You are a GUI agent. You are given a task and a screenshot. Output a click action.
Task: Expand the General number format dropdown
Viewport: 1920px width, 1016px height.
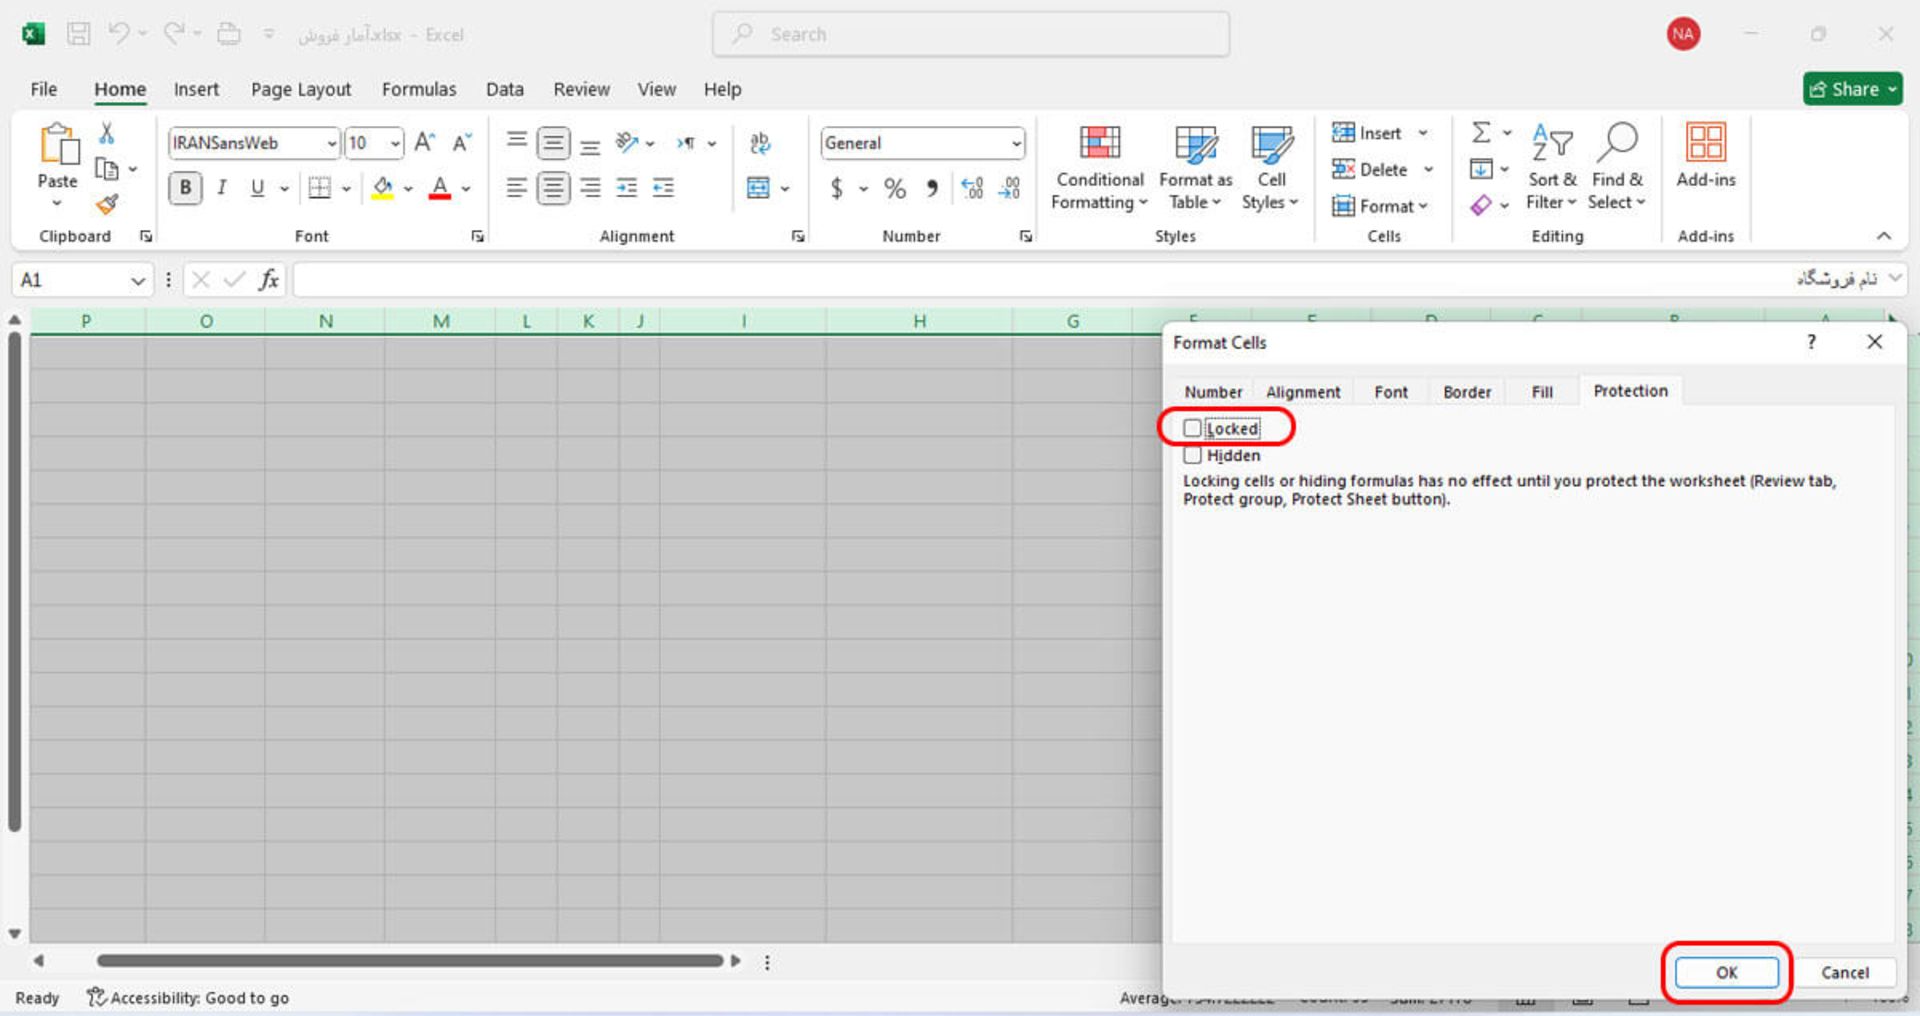click(x=1016, y=143)
